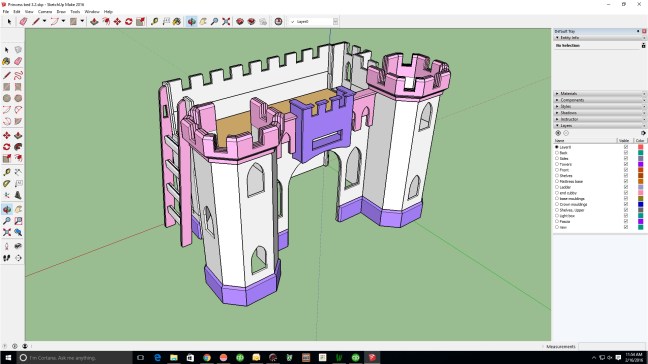Open the Window menu

(x=92, y=12)
